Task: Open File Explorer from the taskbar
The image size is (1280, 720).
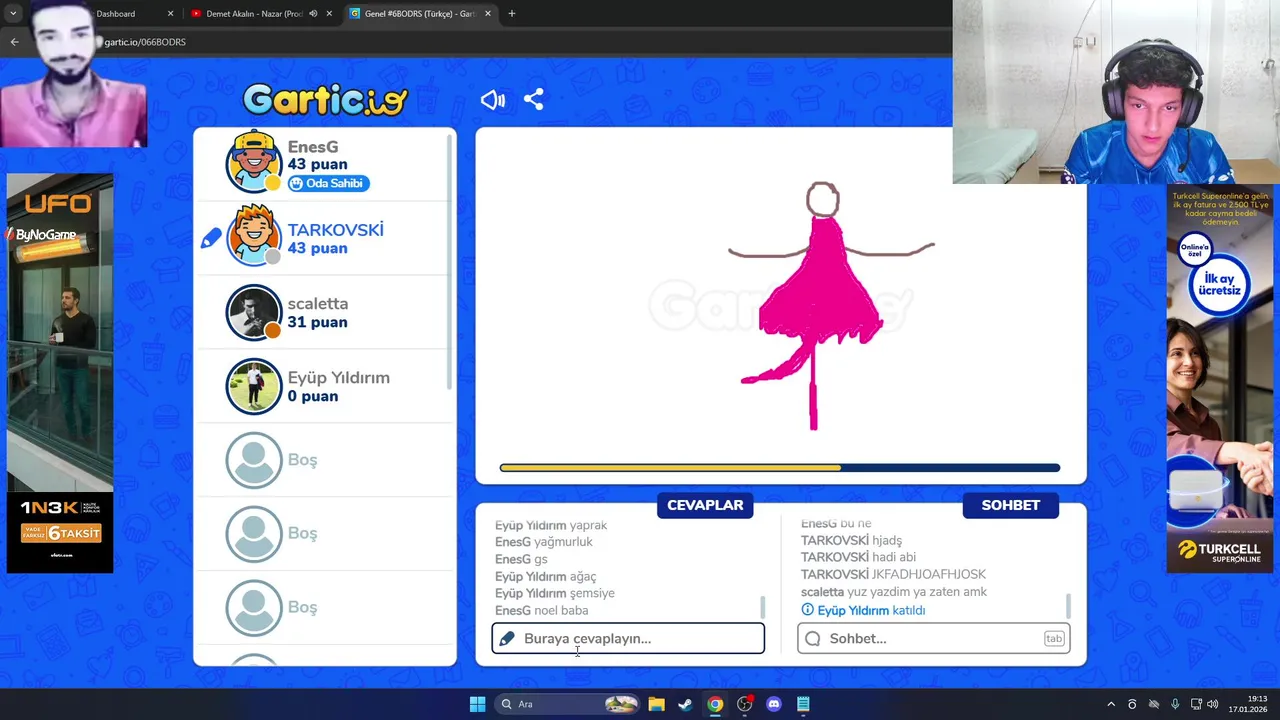Action: [x=656, y=704]
